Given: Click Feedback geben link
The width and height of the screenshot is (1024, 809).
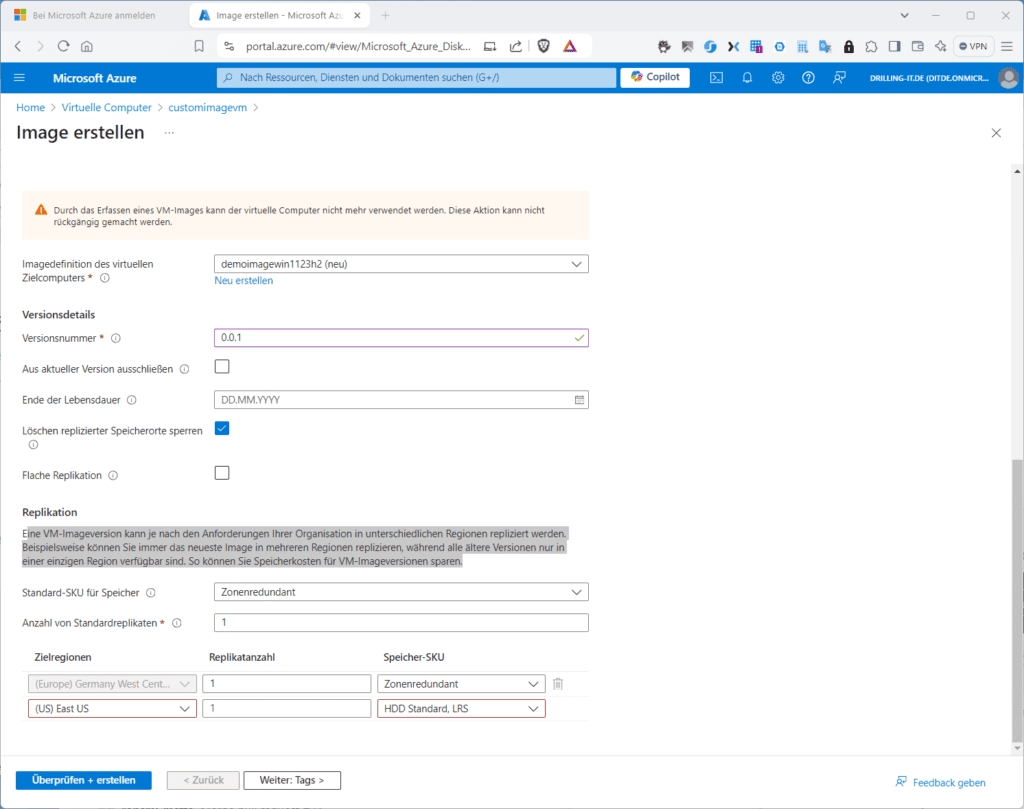Looking at the screenshot, I should tap(941, 782).
